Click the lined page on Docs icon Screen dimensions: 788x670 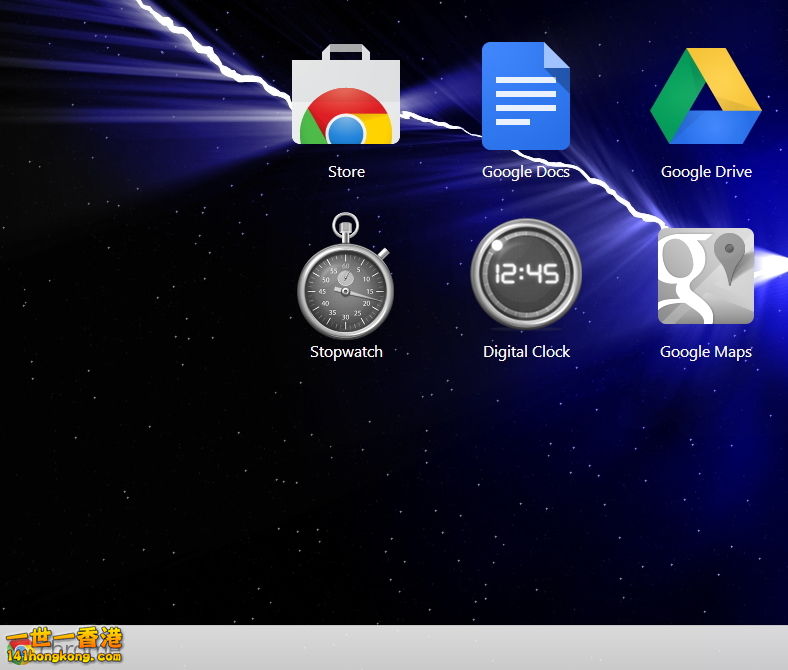(526, 100)
